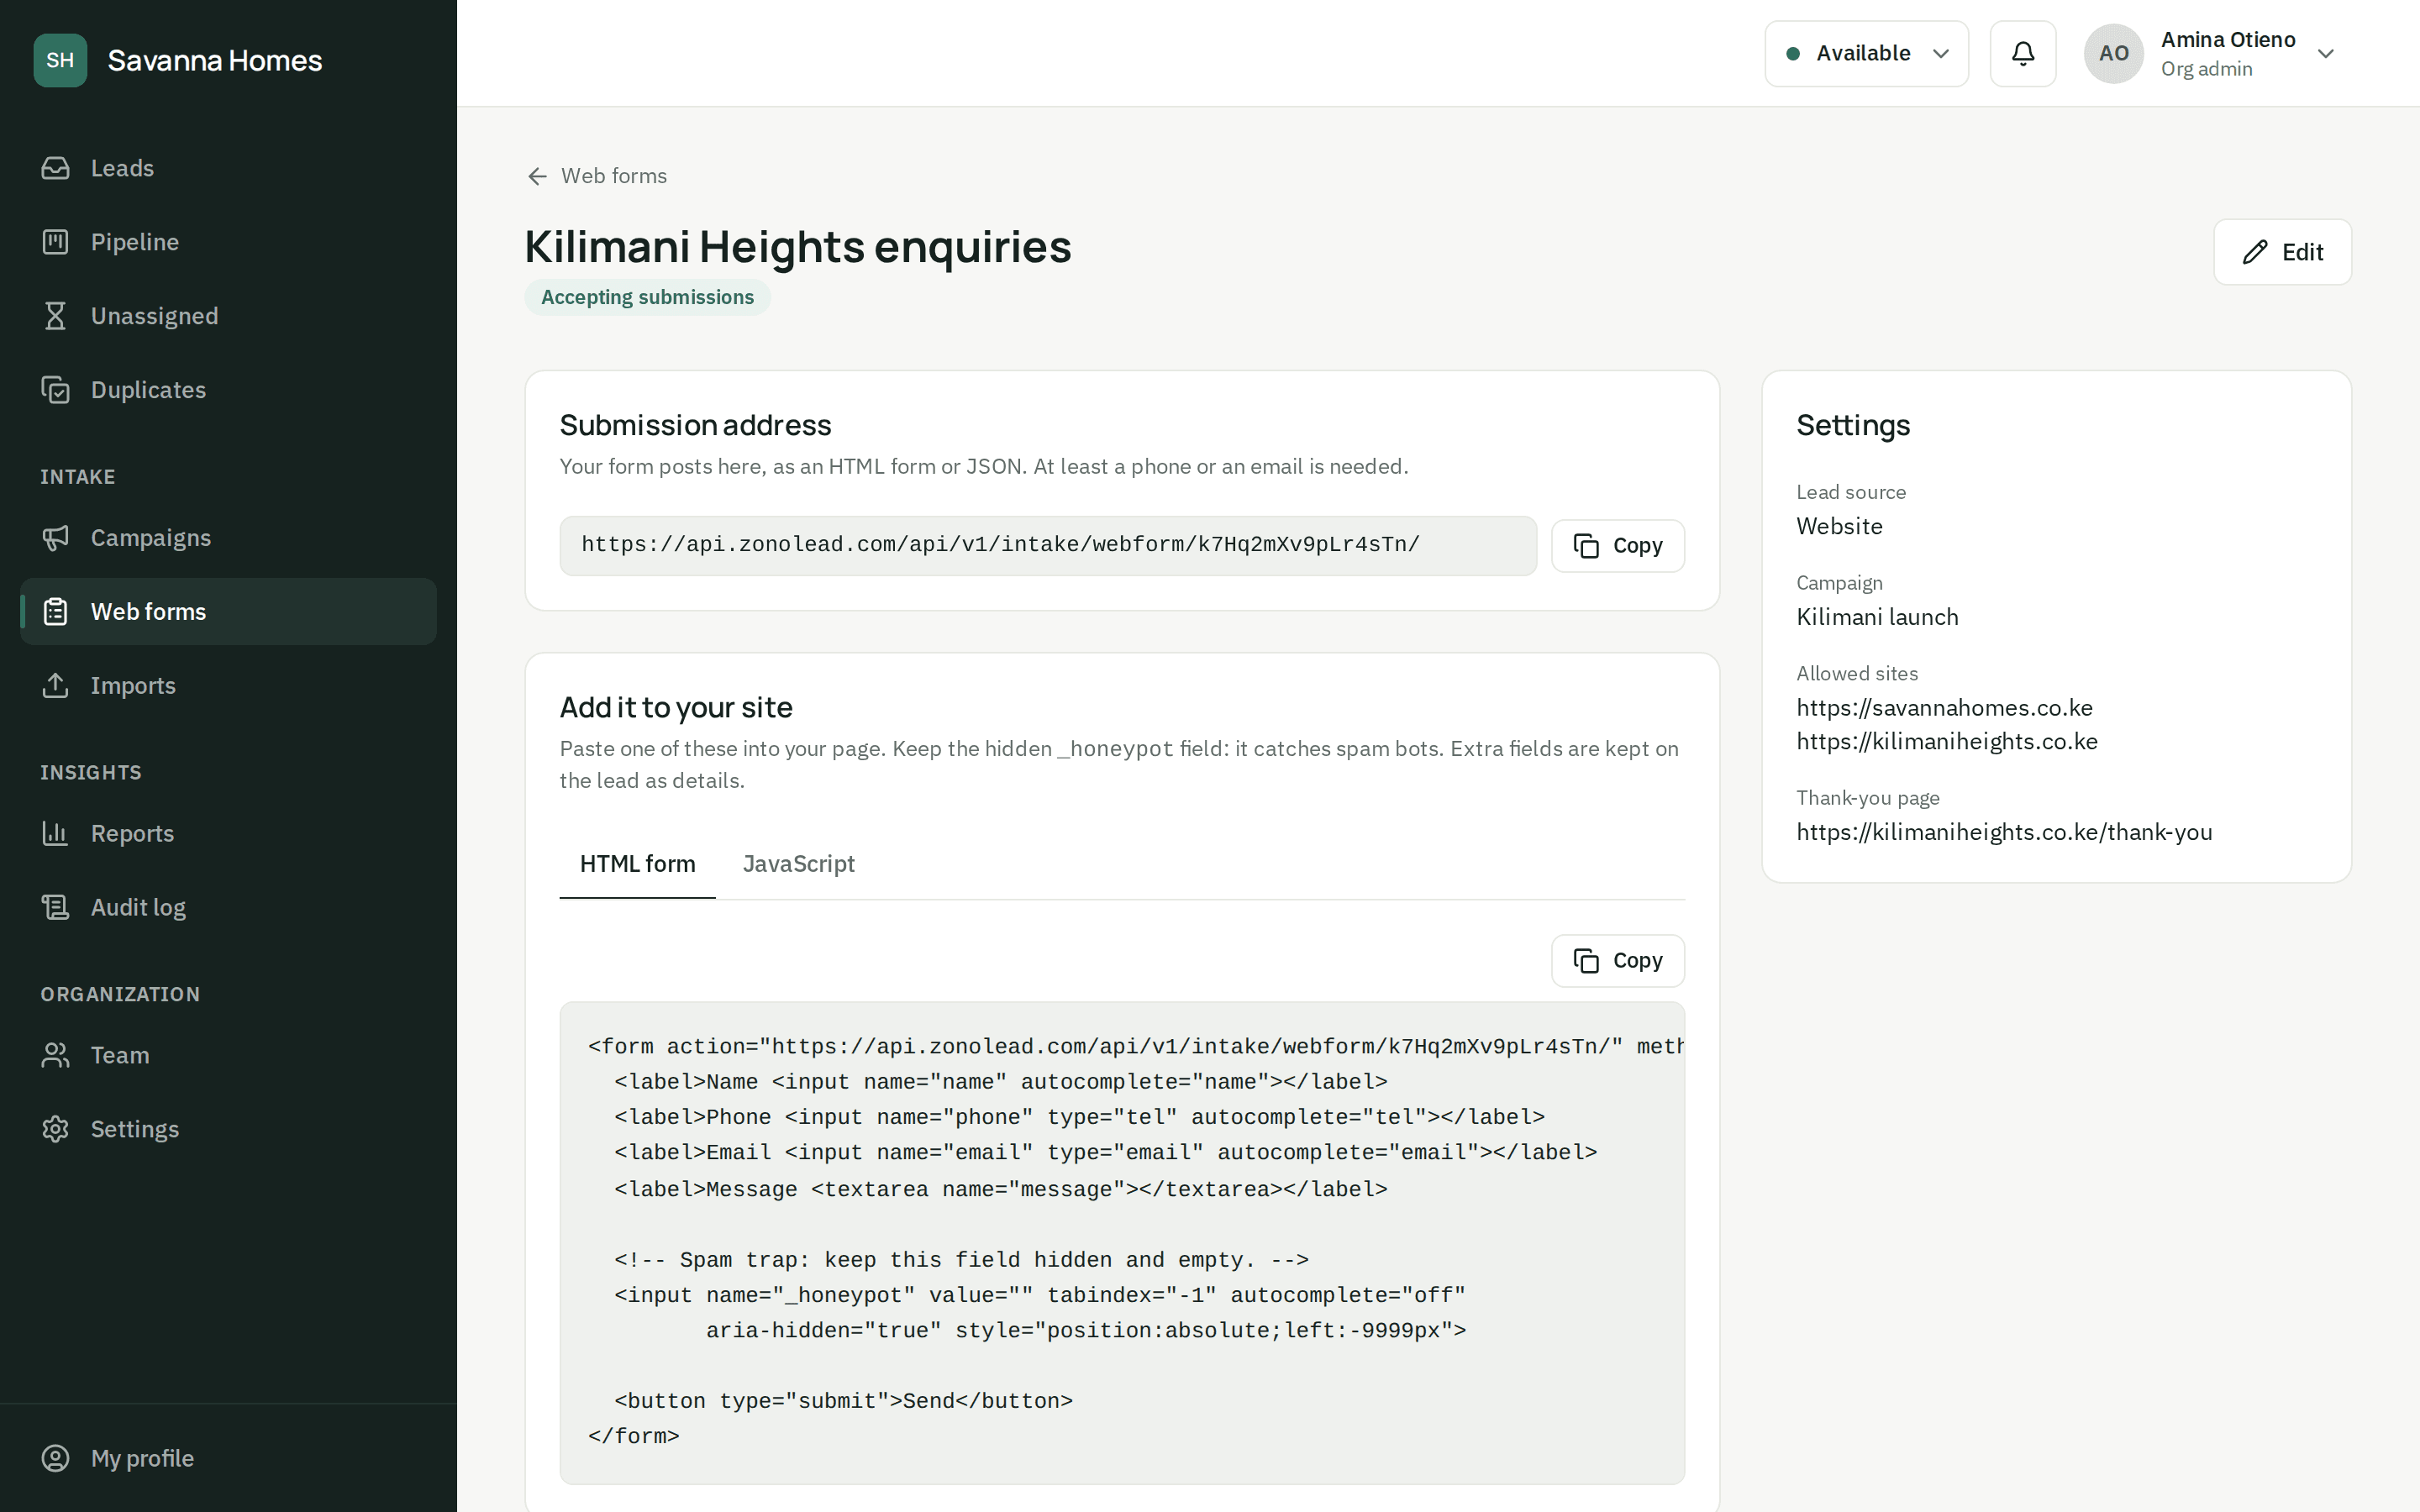
Task: Click the AO user avatar
Action: tap(2113, 54)
